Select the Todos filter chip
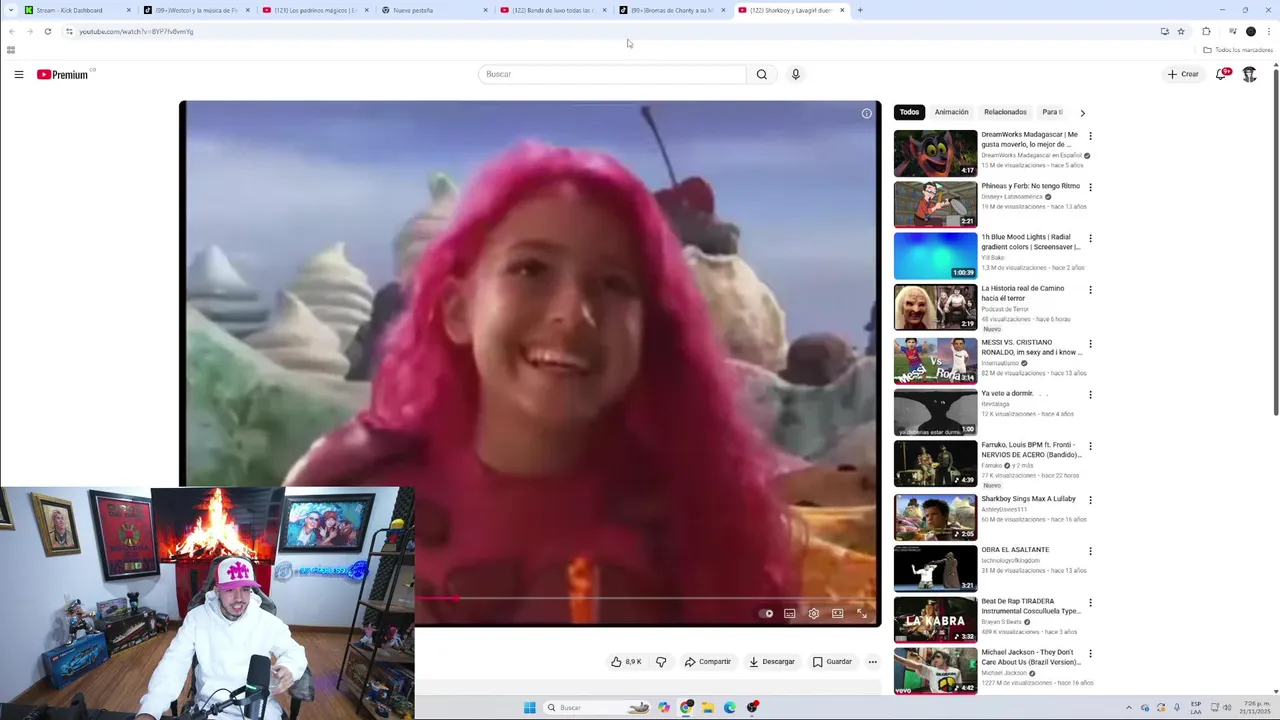Image resolution: width=1280 pixels, height=720 pixels. [909, 112]
